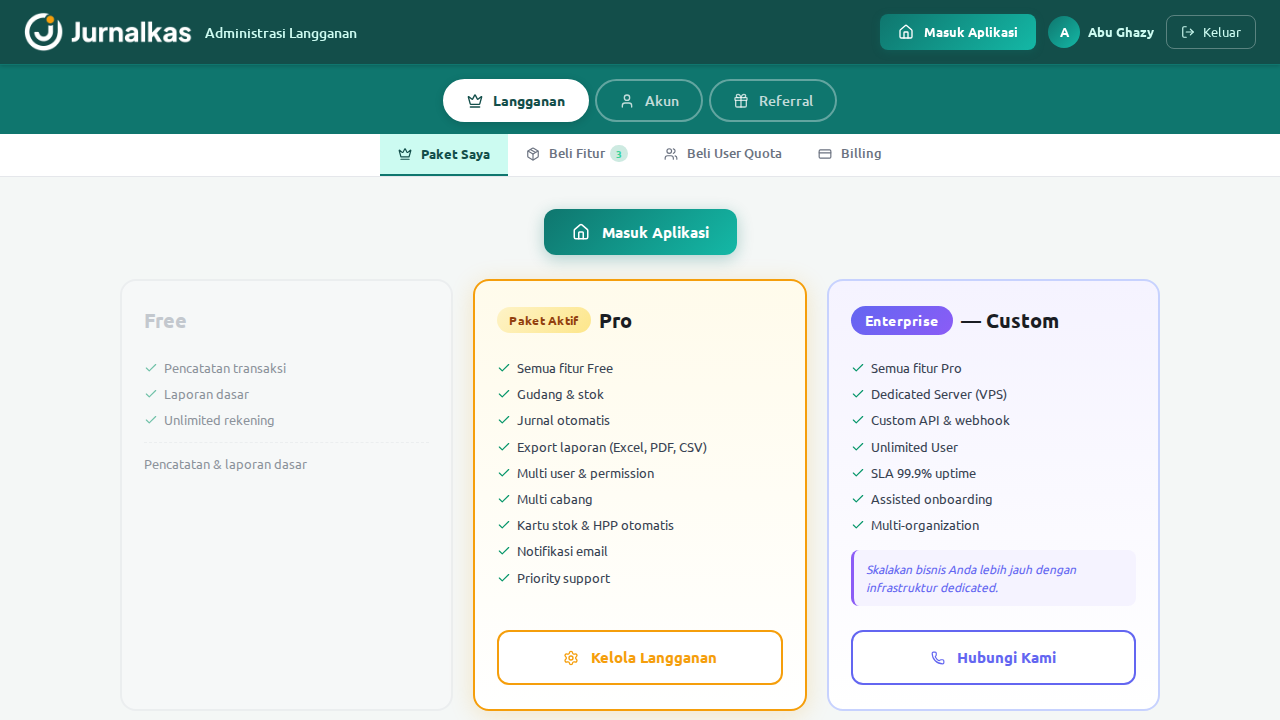Select the Langganan tab
The width and height of the screenshot is (1280, 720).
click(x=516, y=101)
